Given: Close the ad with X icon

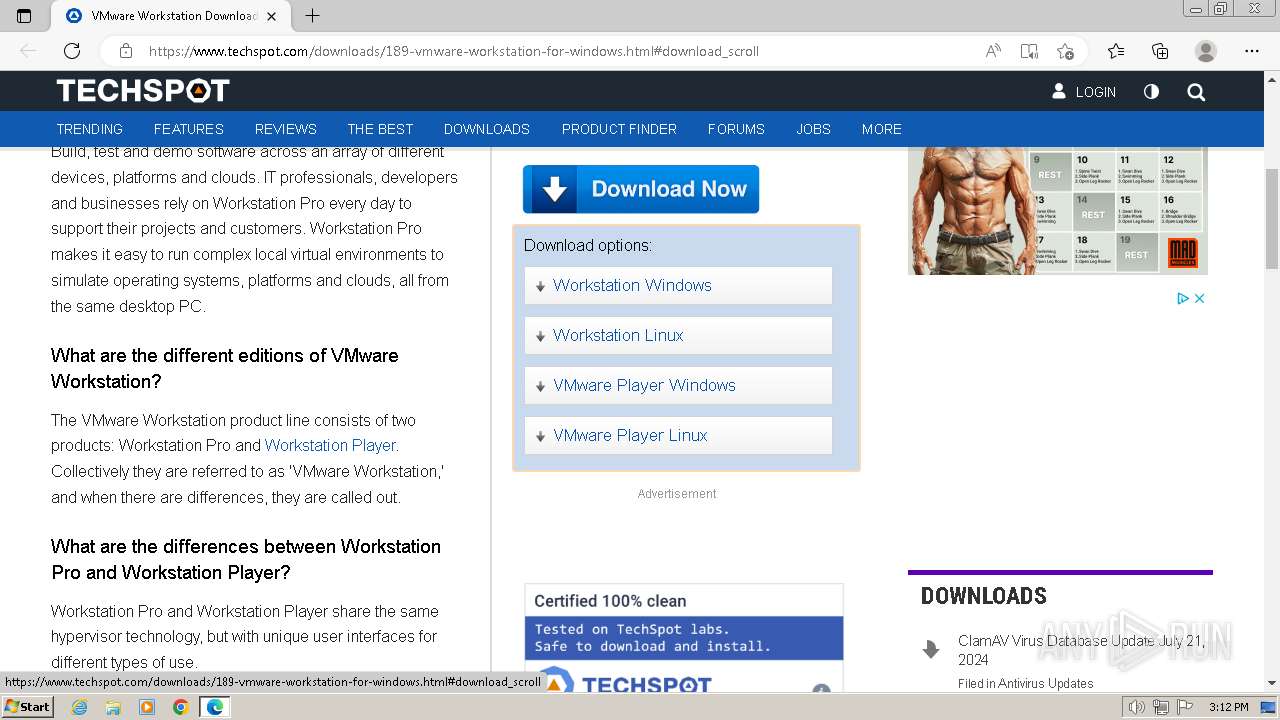Looking at the screenshot, I should click(1199, 298).
